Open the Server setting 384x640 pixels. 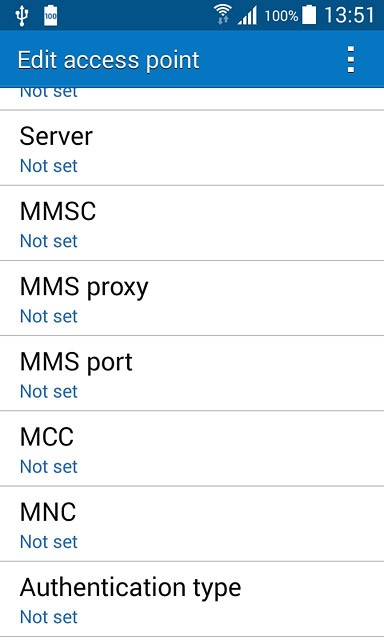tap(192, 148)
